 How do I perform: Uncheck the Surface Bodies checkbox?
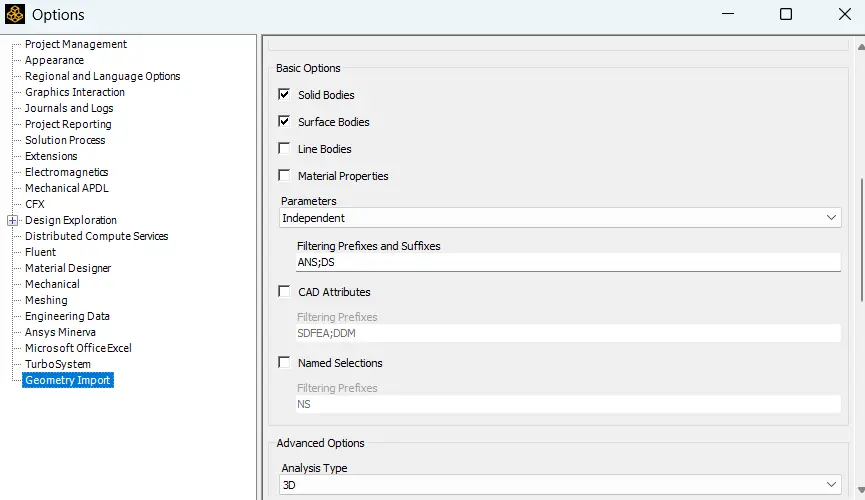(x=284, y=121)
